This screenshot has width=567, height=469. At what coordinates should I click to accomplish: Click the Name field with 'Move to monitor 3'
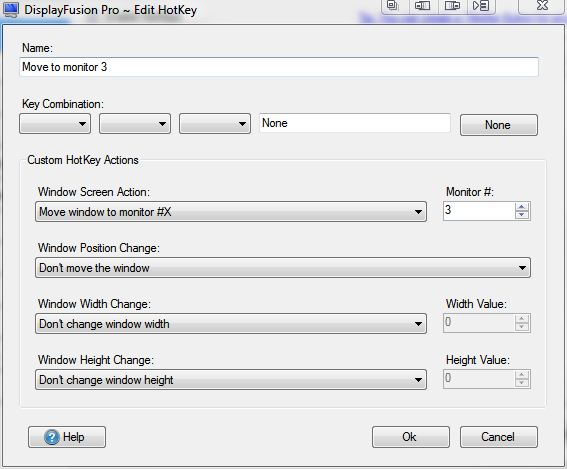coord(279,67)
